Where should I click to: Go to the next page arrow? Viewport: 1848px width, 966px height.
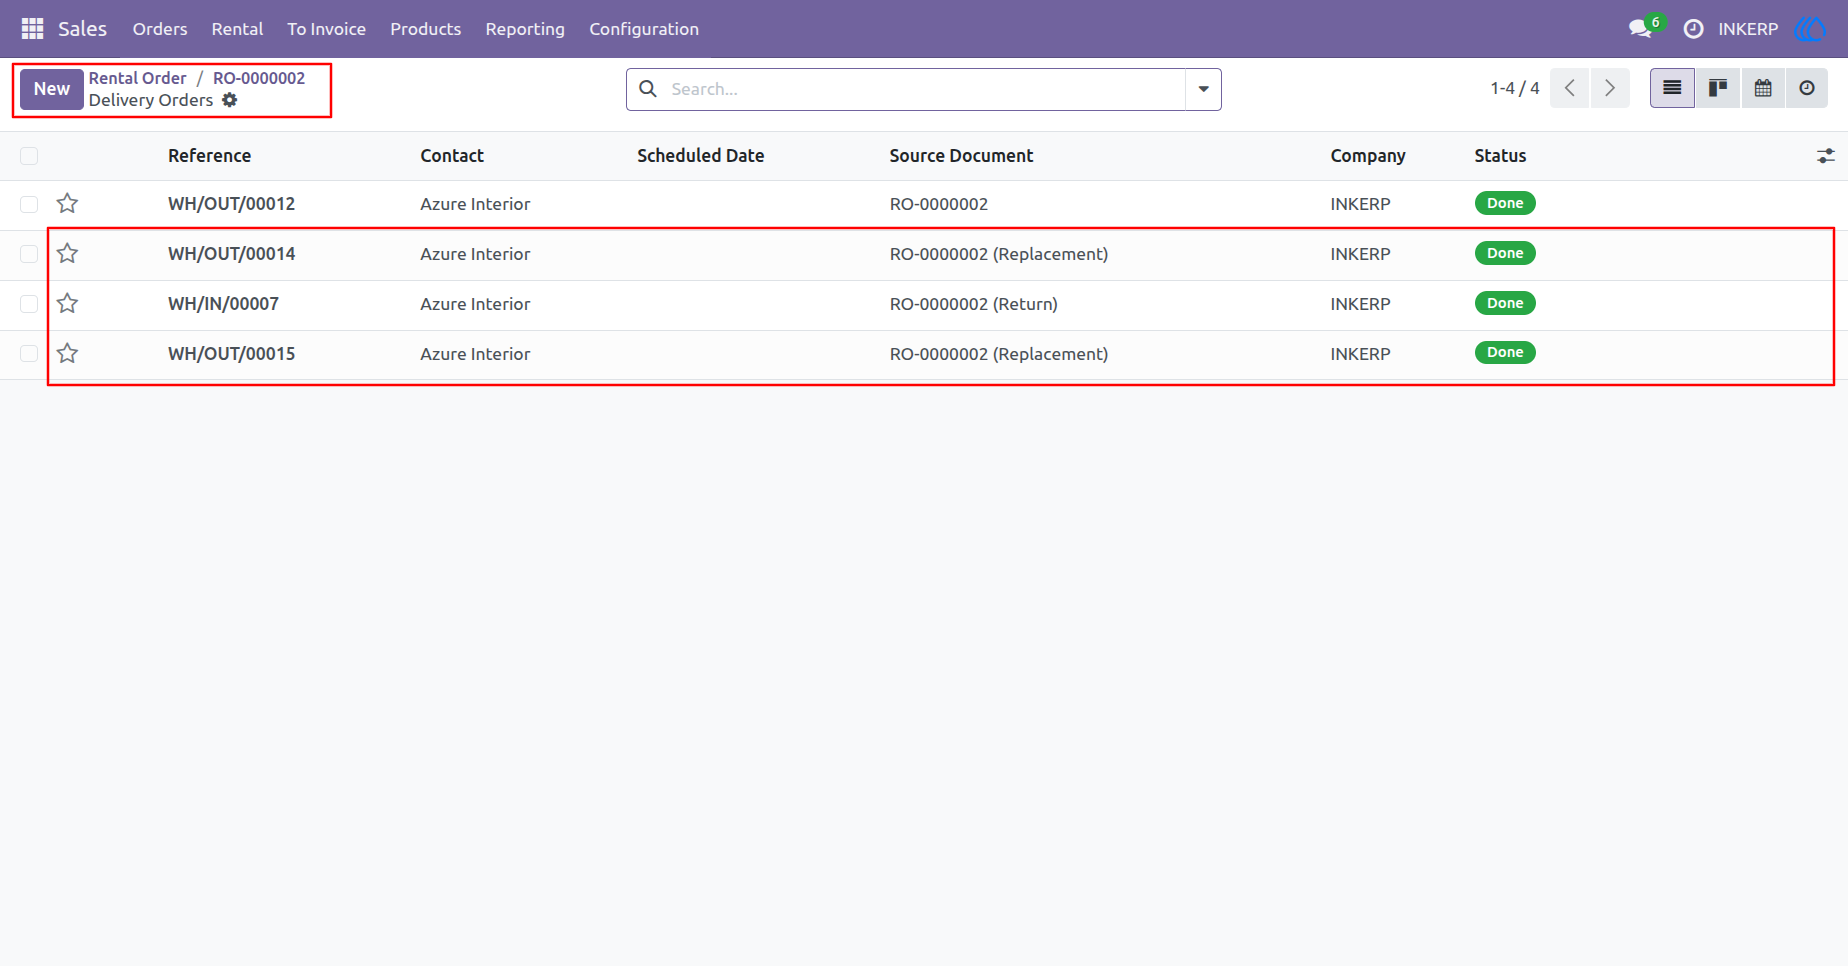(1610, 88)
